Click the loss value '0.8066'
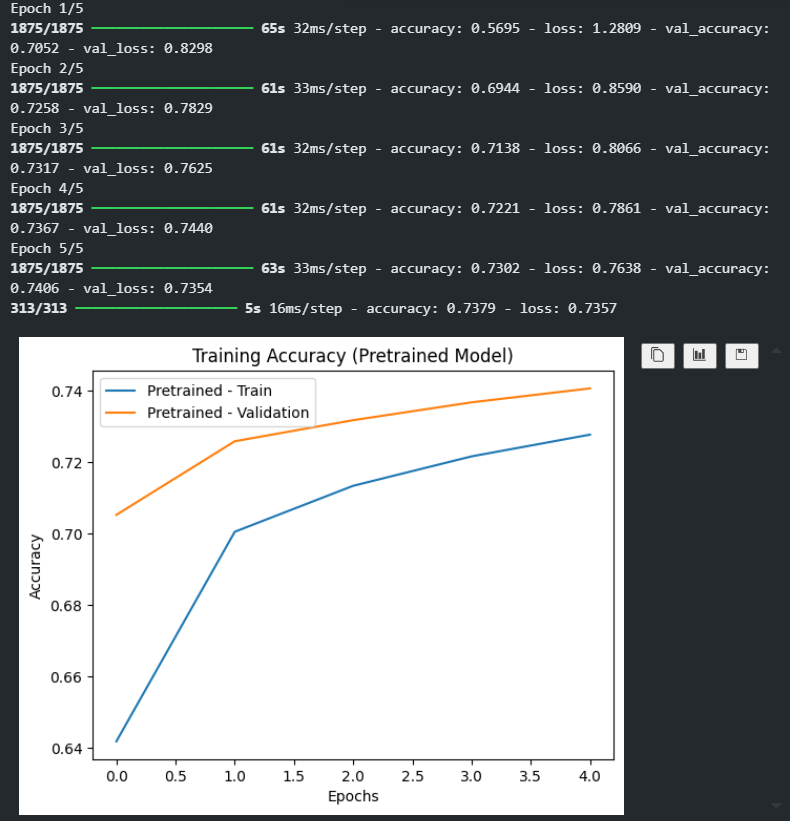This screenshot has width=790, height=821. pos(616,148)
